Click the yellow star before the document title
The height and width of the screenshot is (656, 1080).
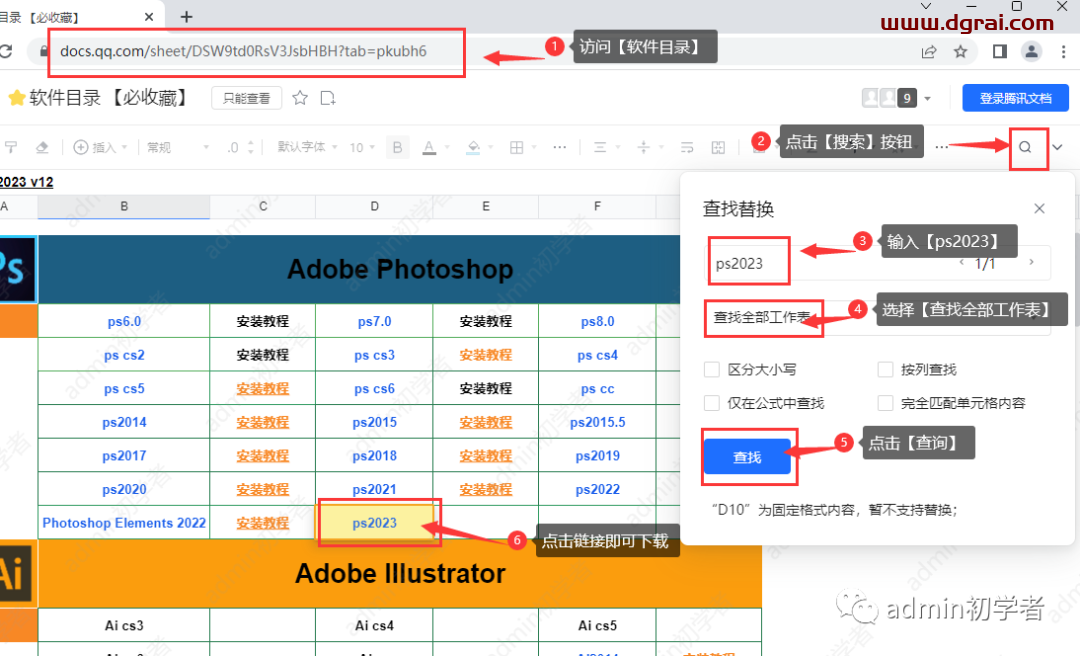coord(17,98)
